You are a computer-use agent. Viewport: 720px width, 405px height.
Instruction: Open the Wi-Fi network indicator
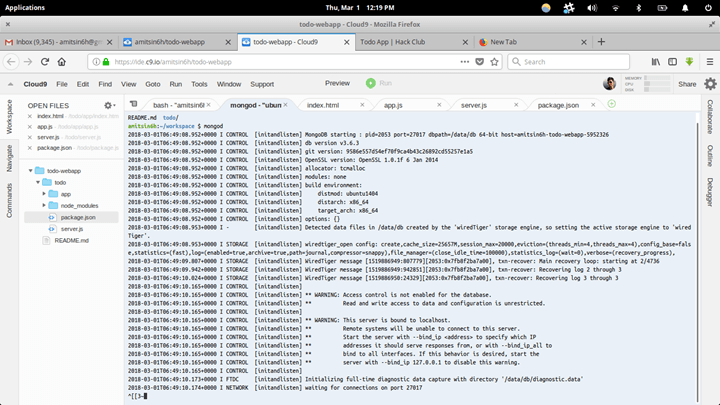tap(616, 8)
